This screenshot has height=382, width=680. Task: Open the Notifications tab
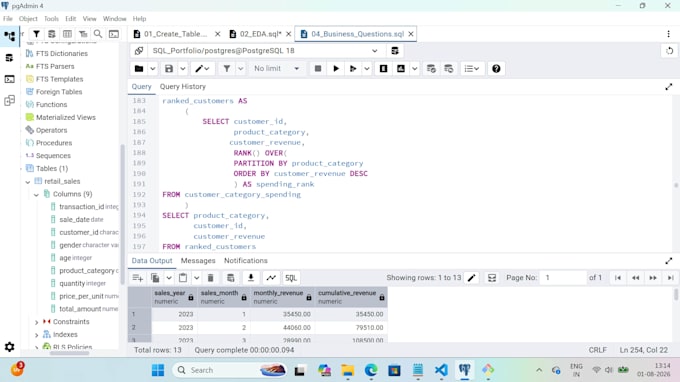pyautogui.click(x=245, y=261)
